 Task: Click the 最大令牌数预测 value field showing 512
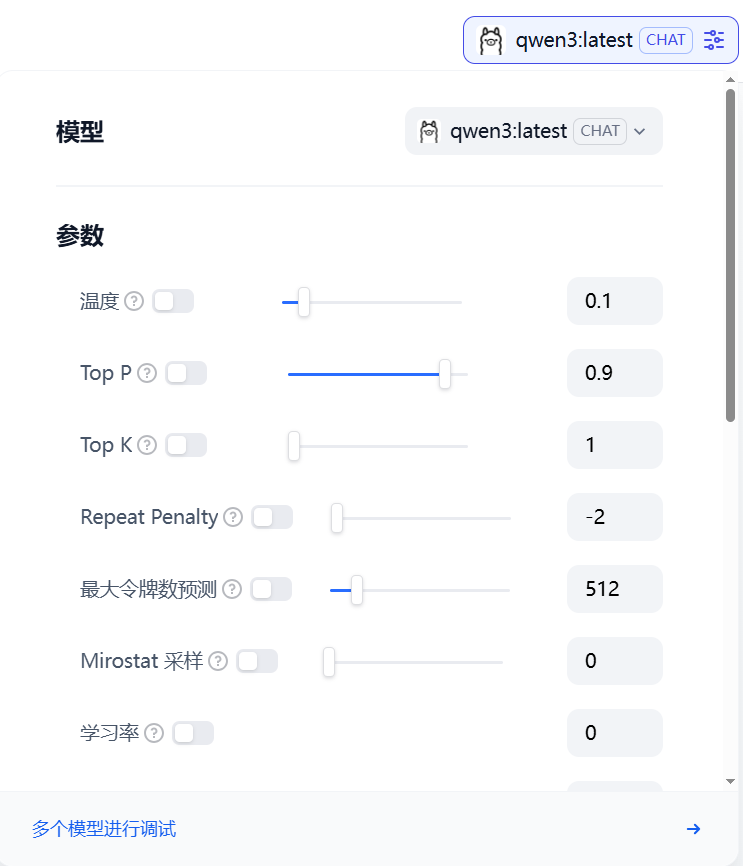(615, 589)
